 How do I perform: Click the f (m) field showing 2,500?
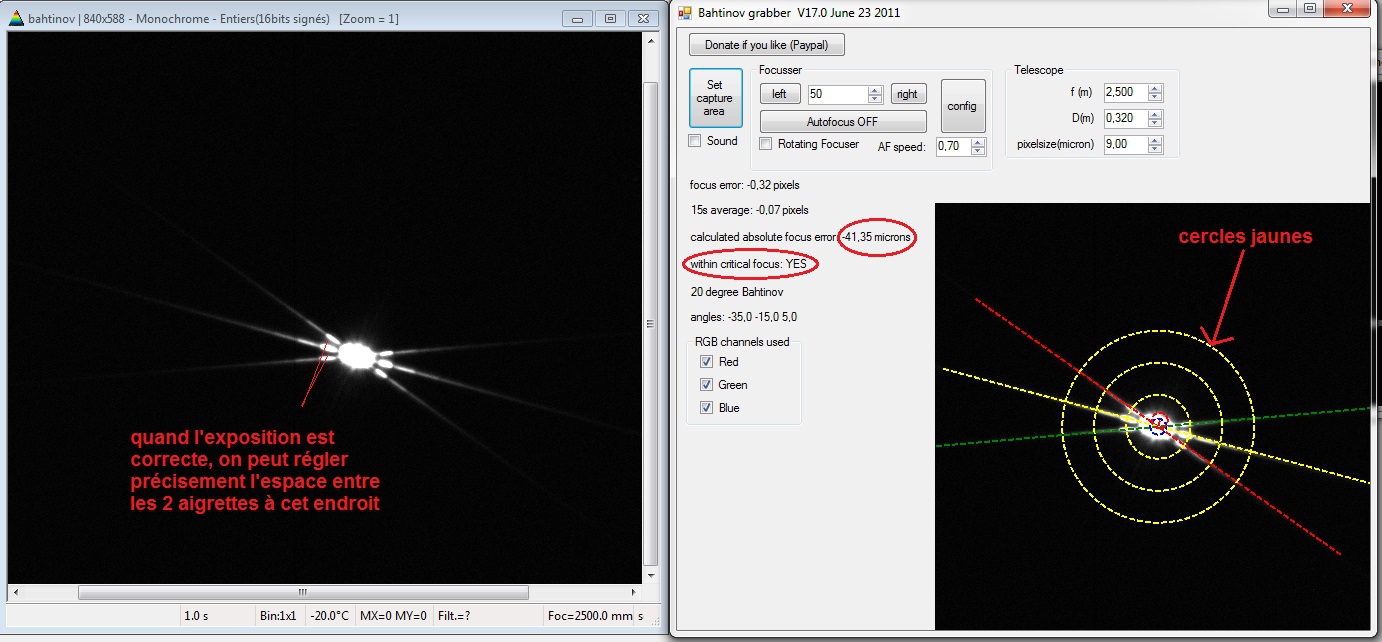click(x=1125, y=92)
